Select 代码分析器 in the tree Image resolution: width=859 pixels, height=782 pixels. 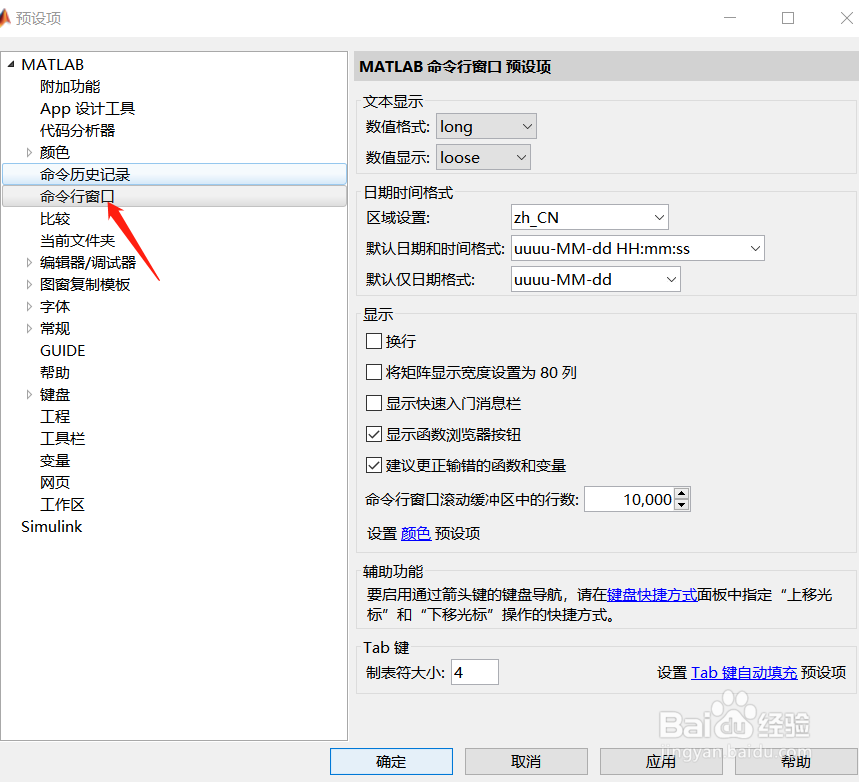(77, 130)
